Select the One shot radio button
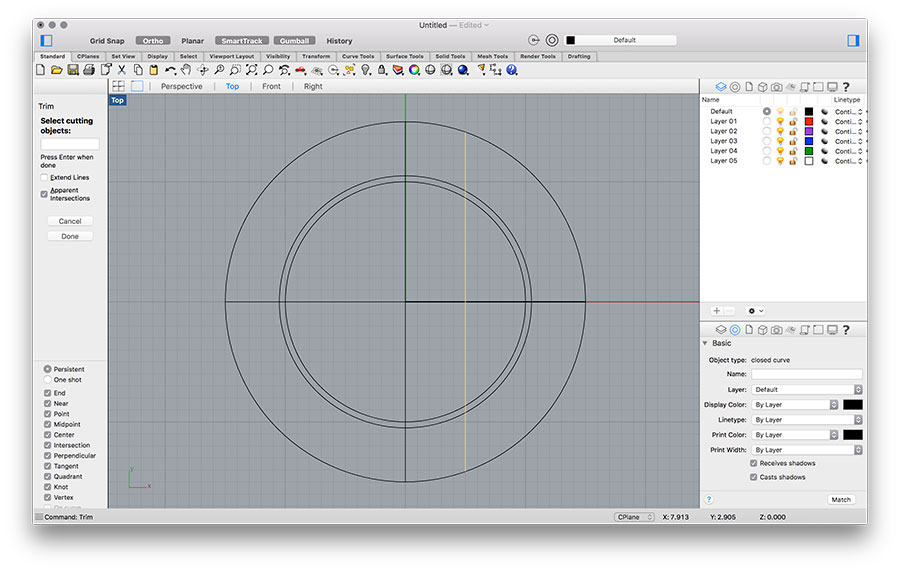This screenshot has height=571, width=900. 47,379
